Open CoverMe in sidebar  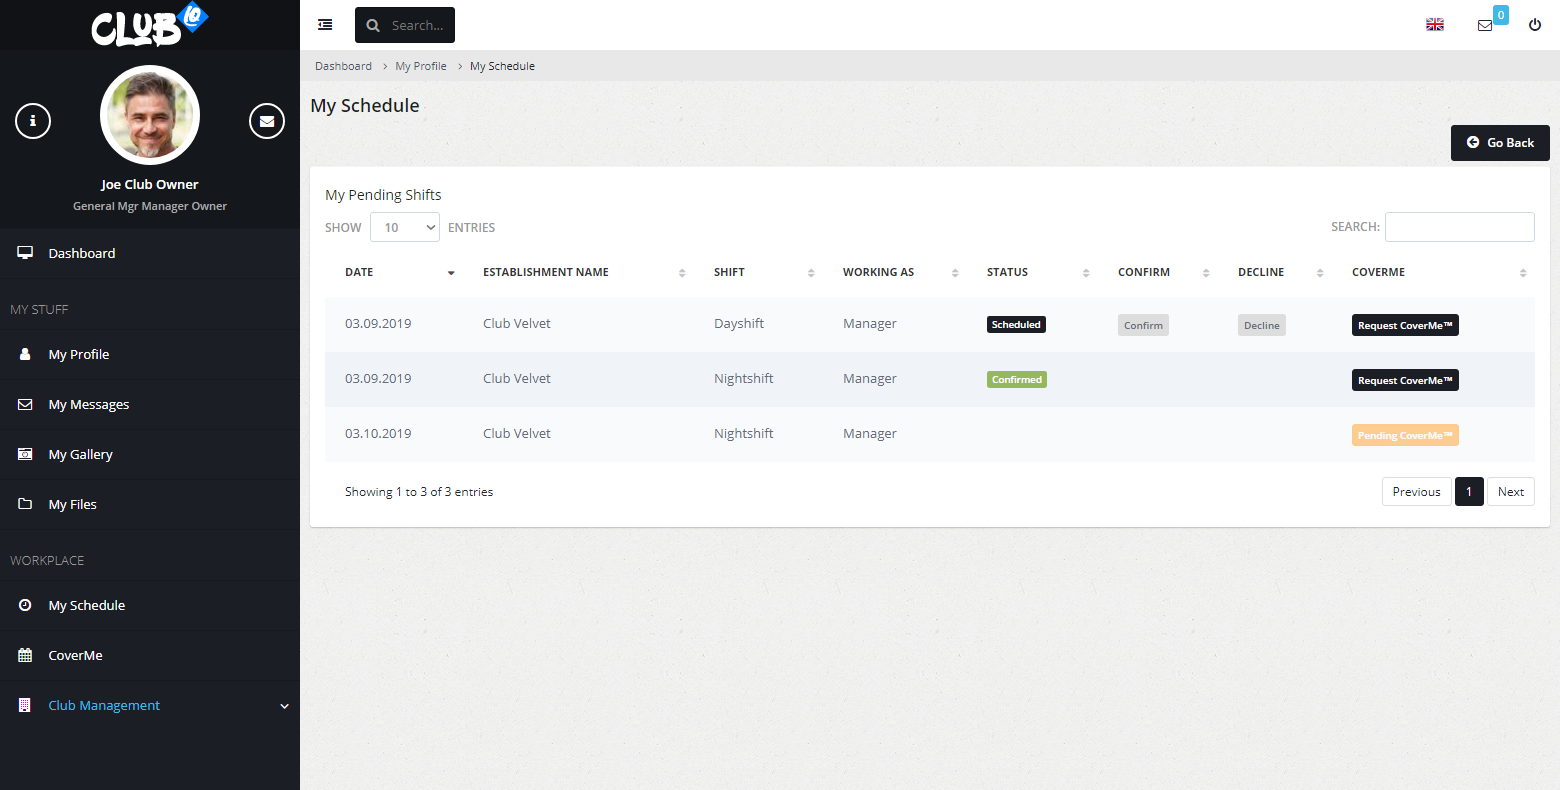point(76,655)
